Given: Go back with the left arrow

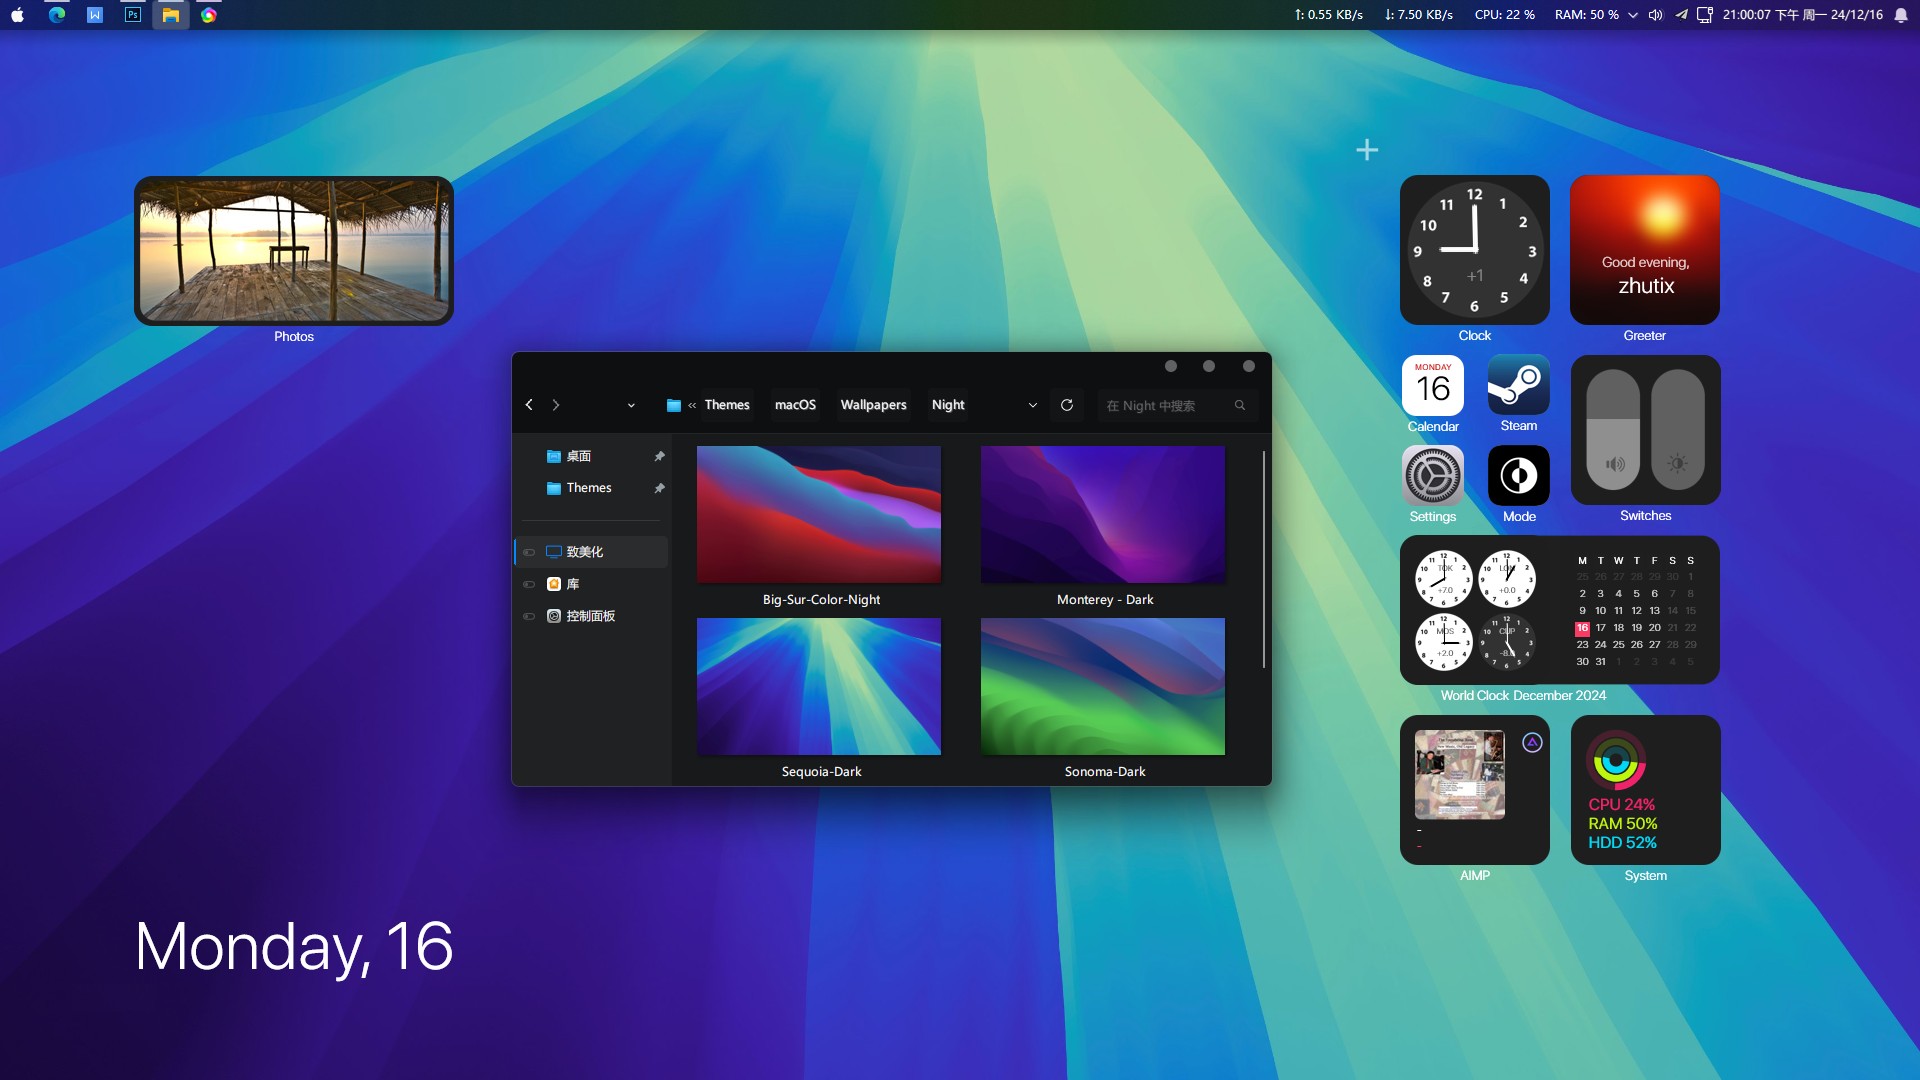Looking at the screenshot, I should click(529, 405).
